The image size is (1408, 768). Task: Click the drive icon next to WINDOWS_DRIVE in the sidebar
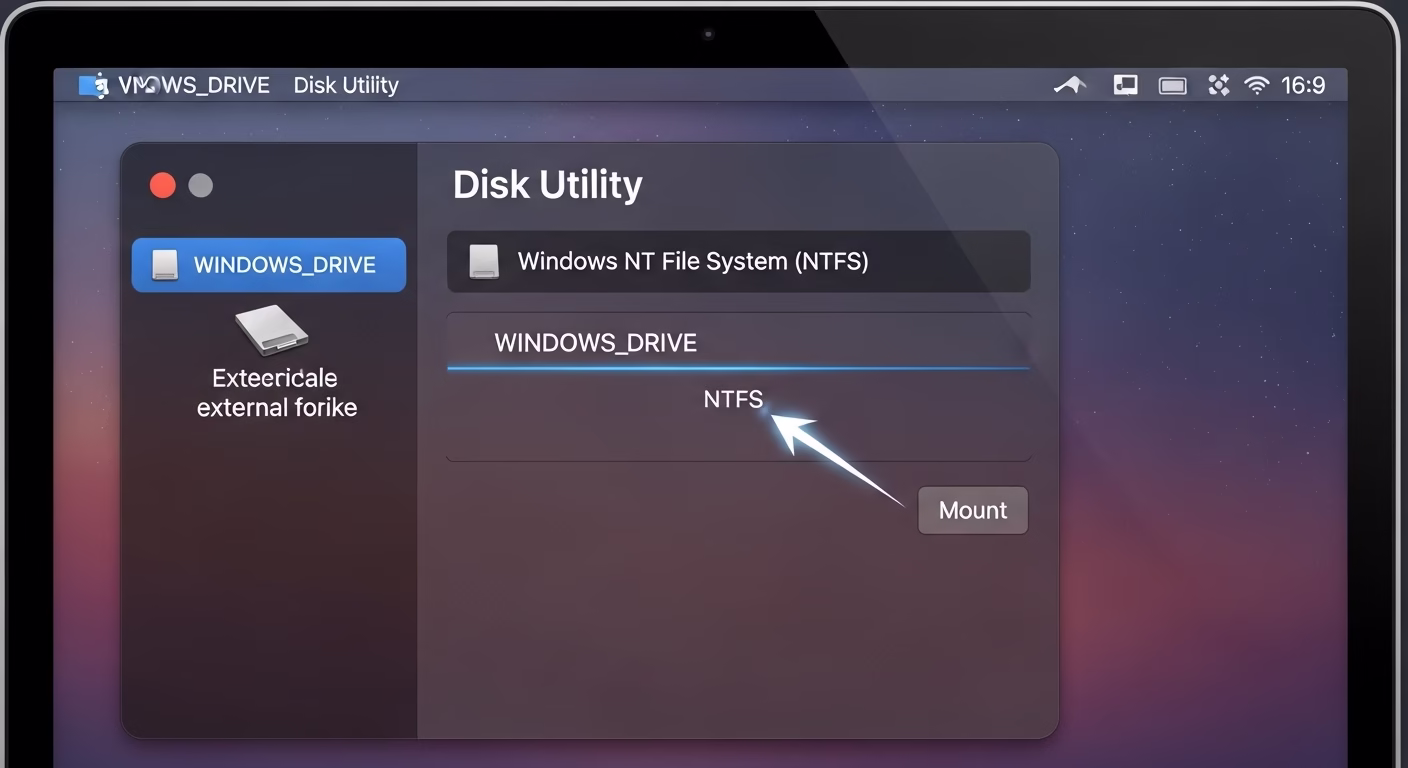[x=164, y=265]
